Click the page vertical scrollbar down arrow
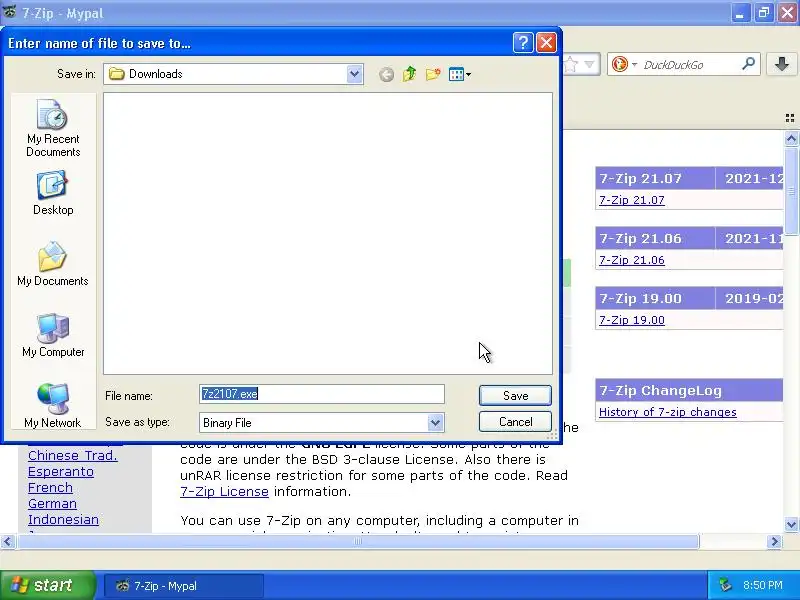This screenshot has width=800, height=600. coord(791,524)
